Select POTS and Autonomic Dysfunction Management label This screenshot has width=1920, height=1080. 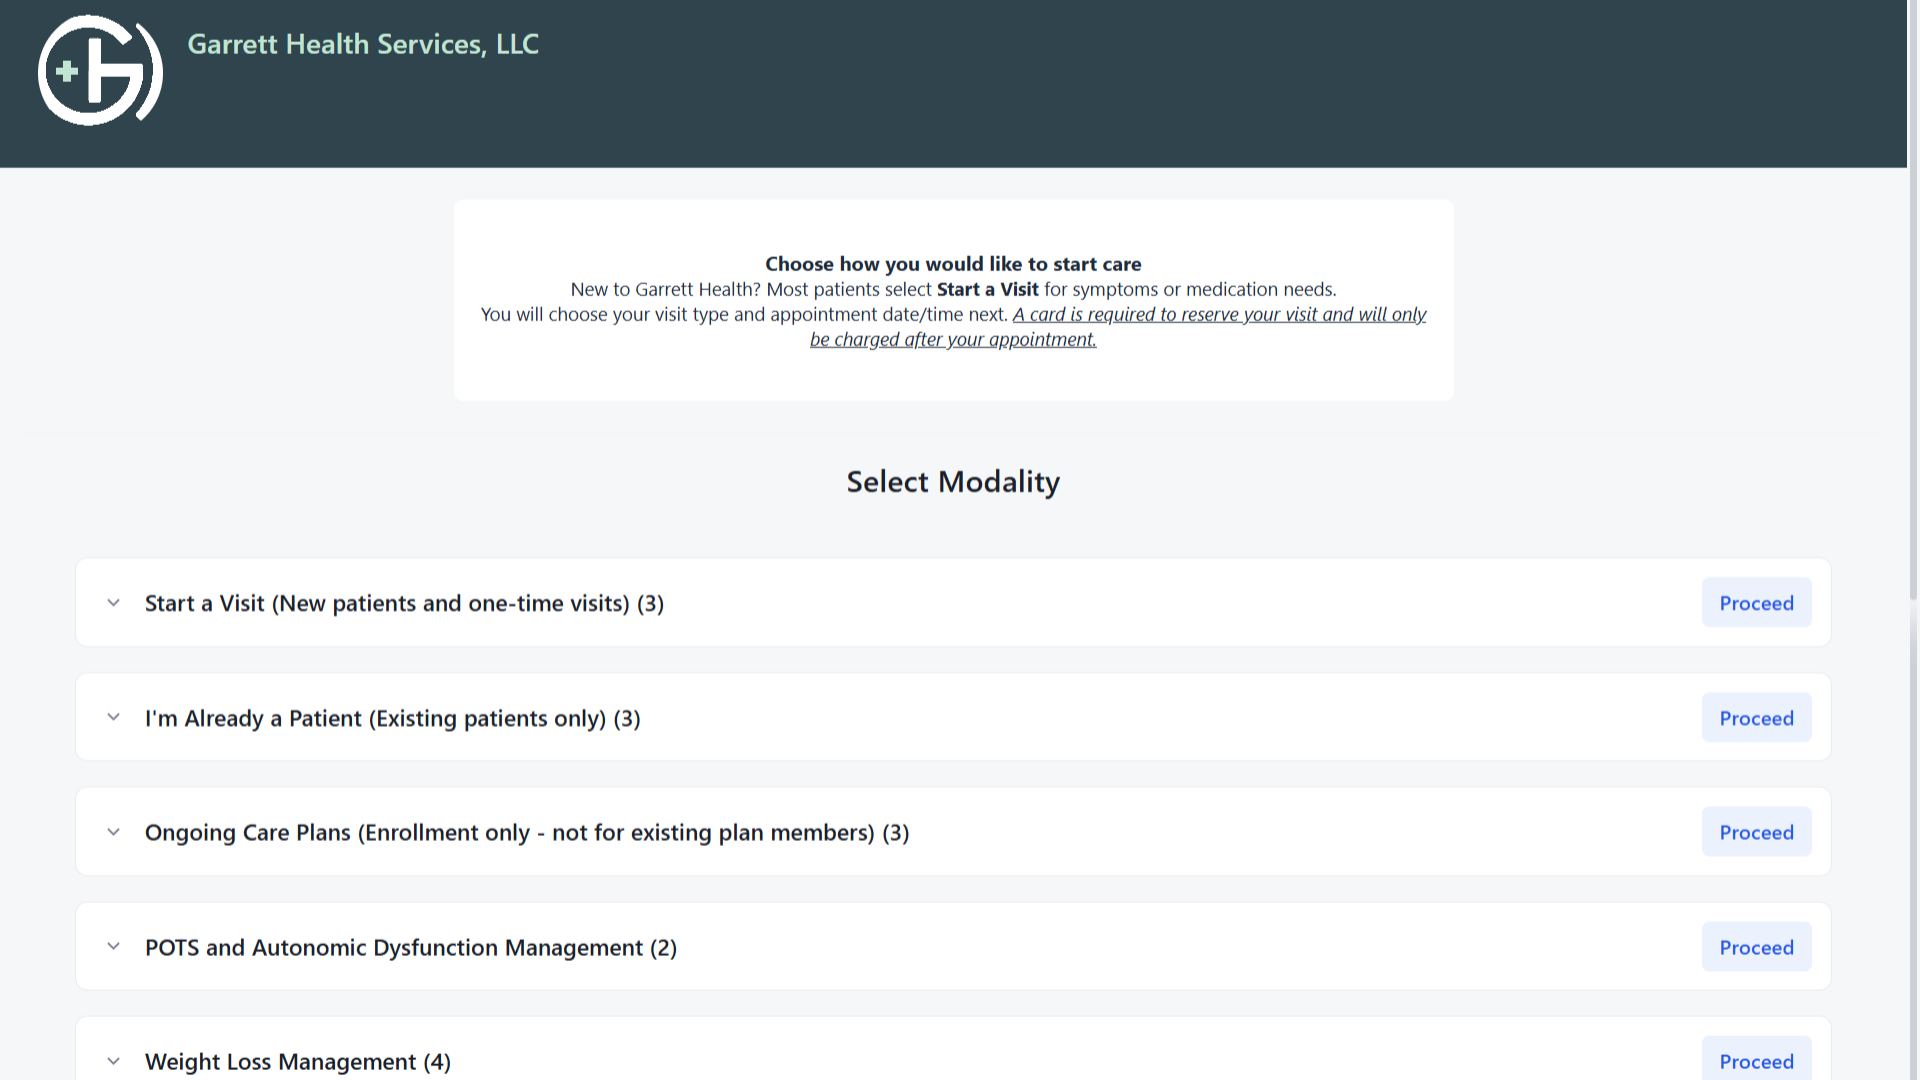click(411, 948)
